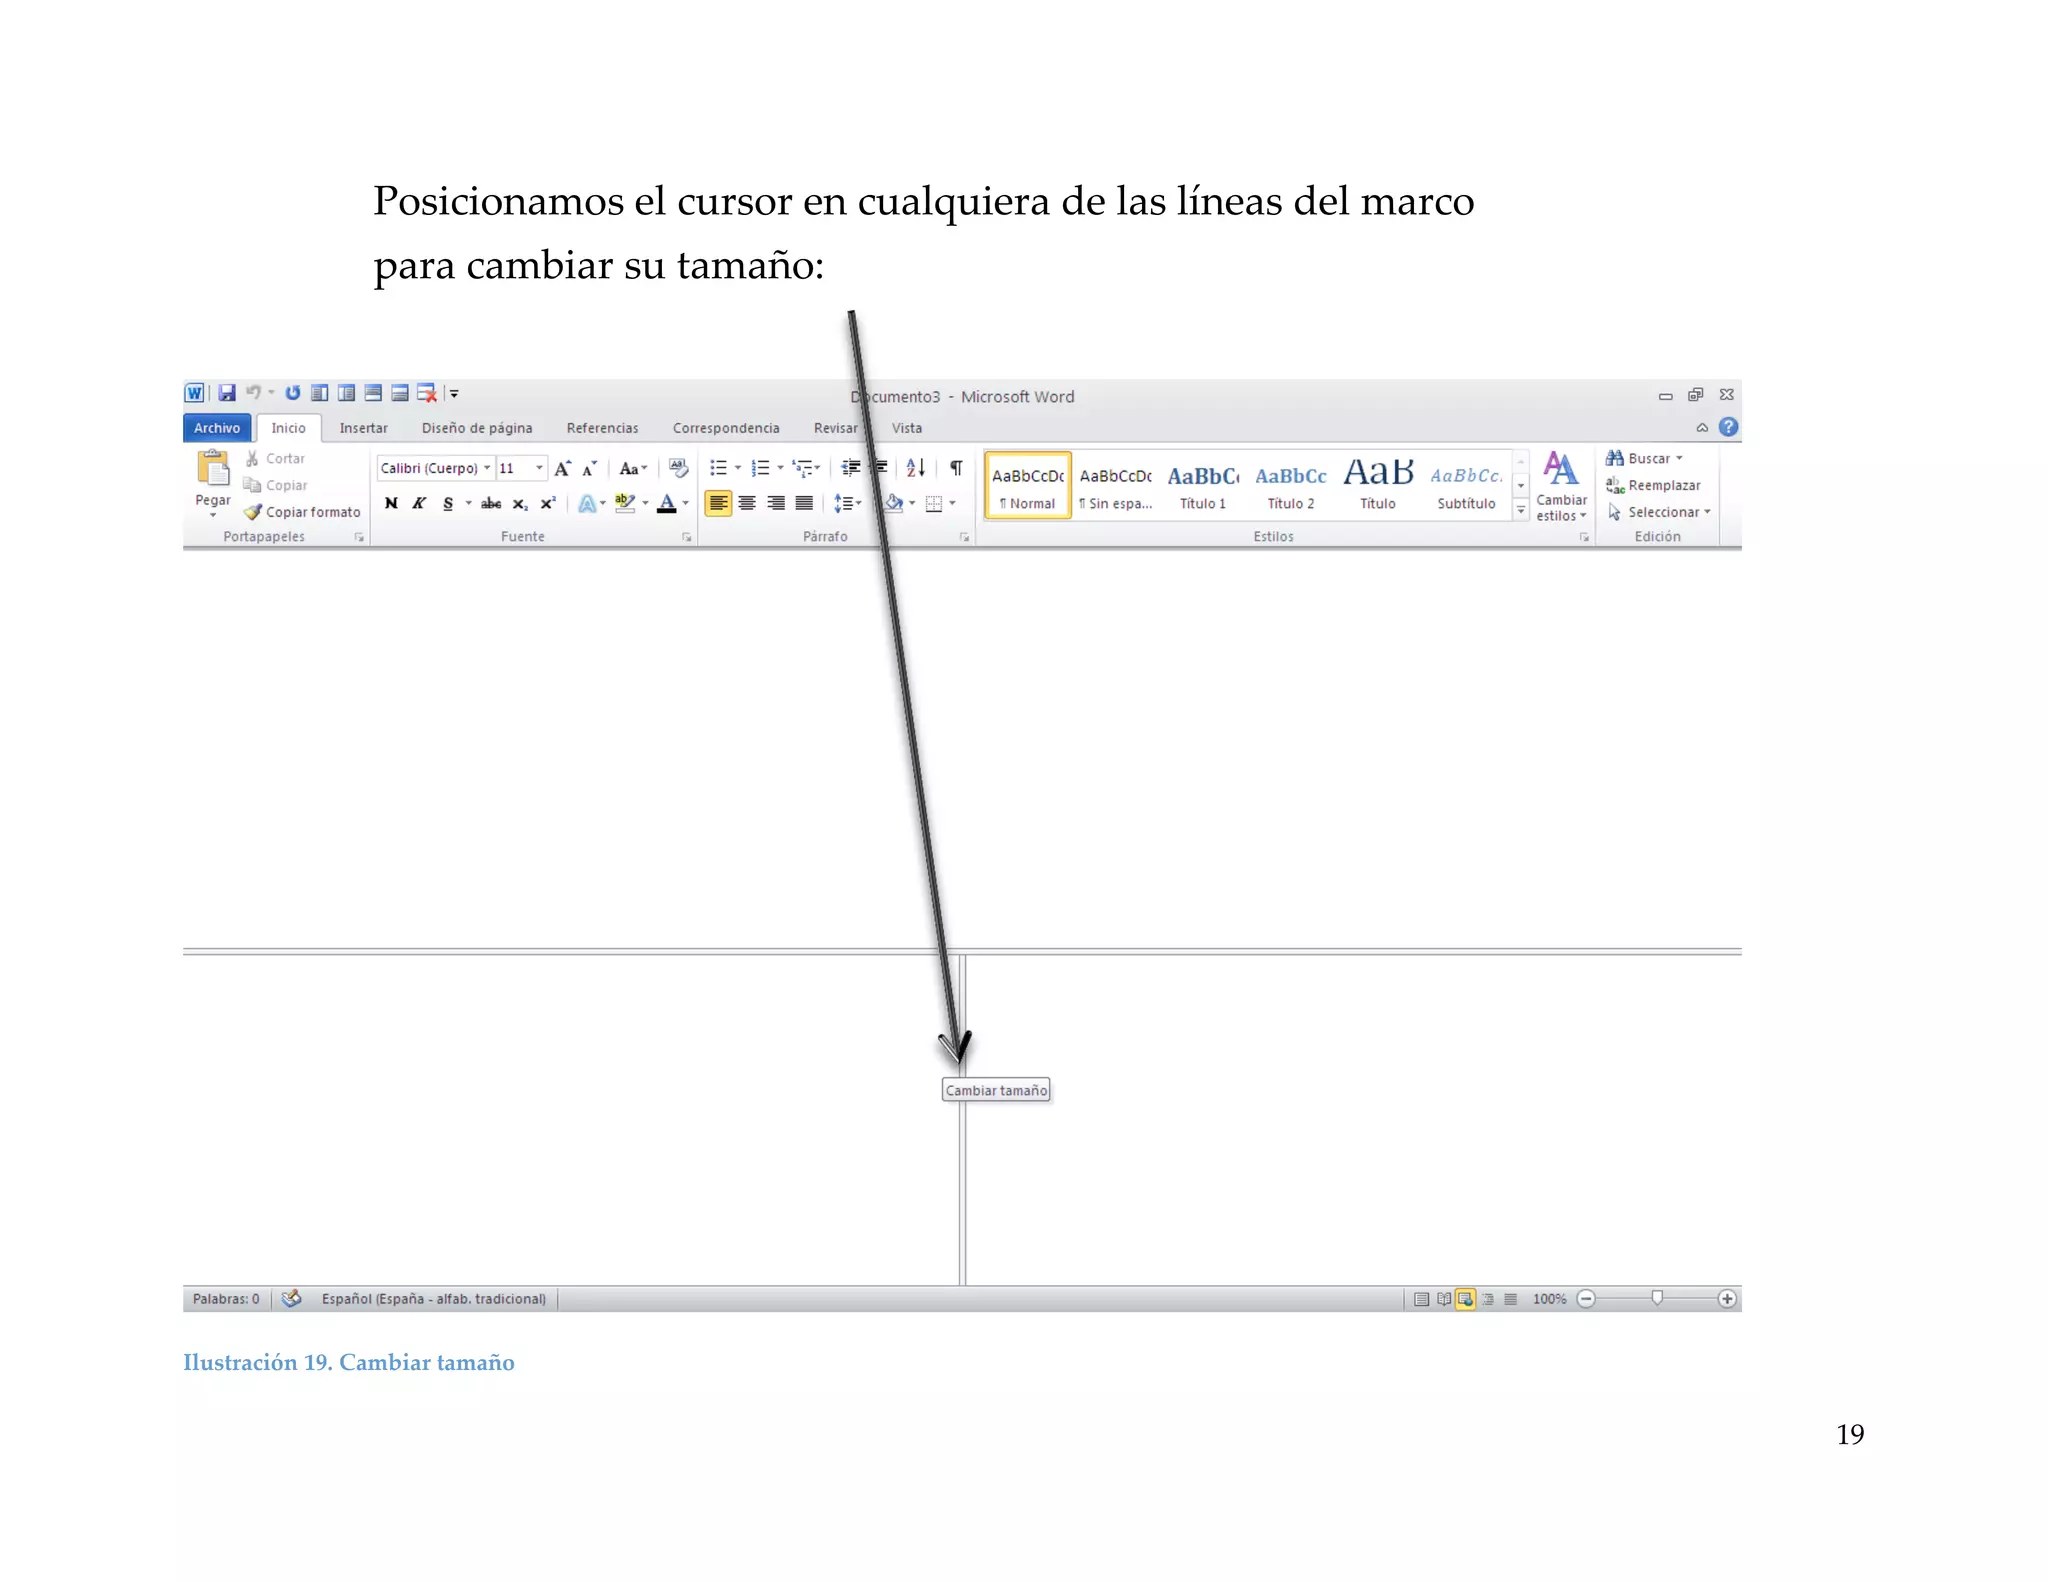Toggle bold with the N button
Image resolution: width=2048 pixels, height=1582 pixels.
[x=391, y=504]
